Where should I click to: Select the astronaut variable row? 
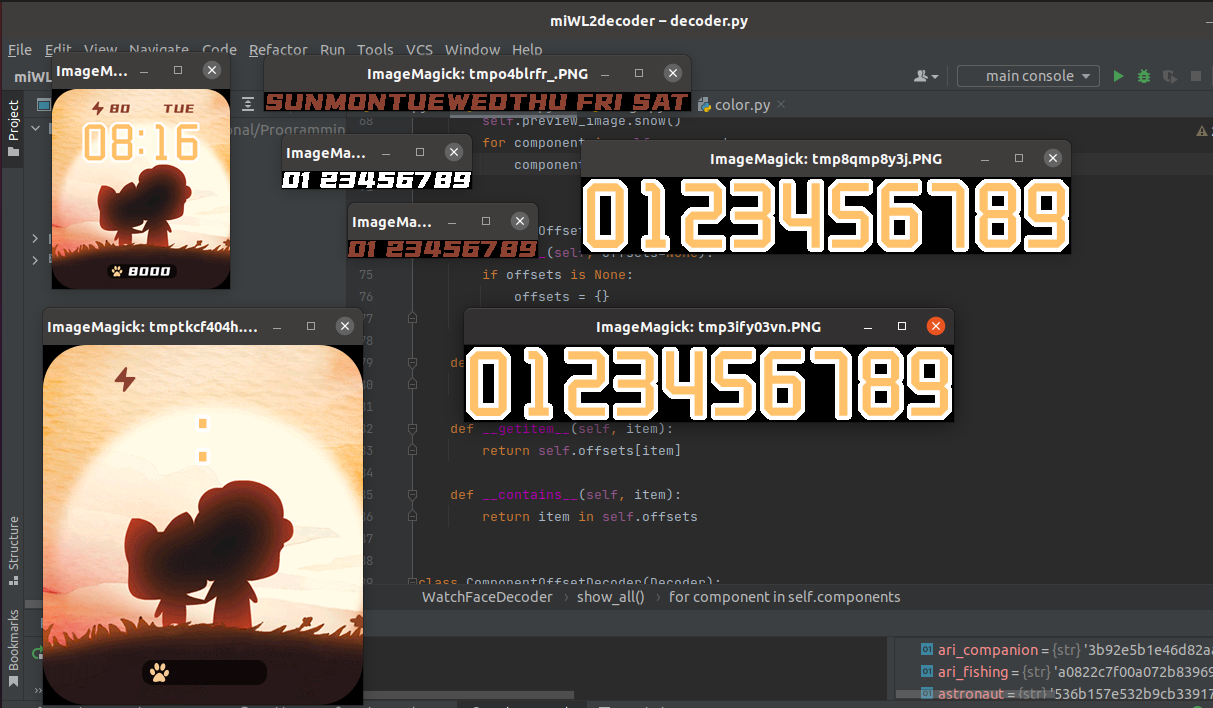pos(1053,692)
